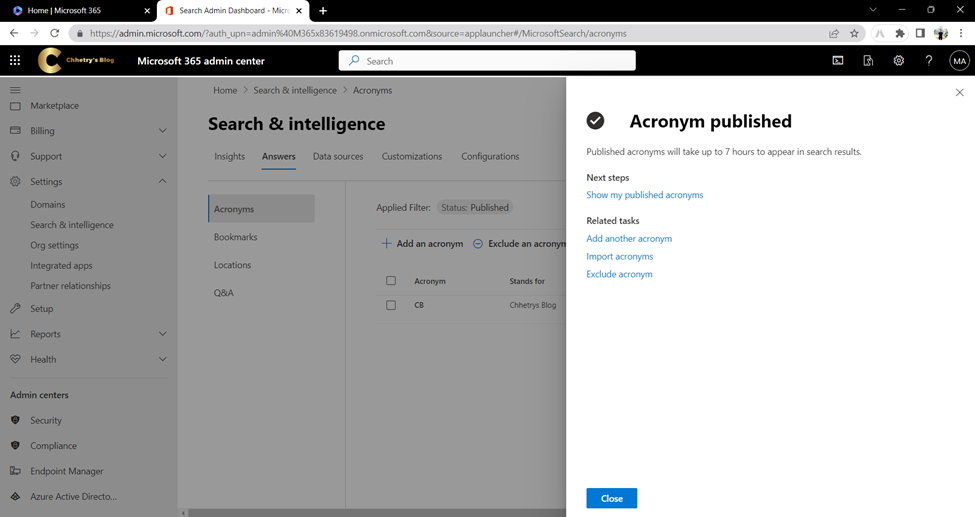The width and height of the screenshot is (975, 517).
Task: Open browser tab search dropdown
Action: [x=872, y=10]
